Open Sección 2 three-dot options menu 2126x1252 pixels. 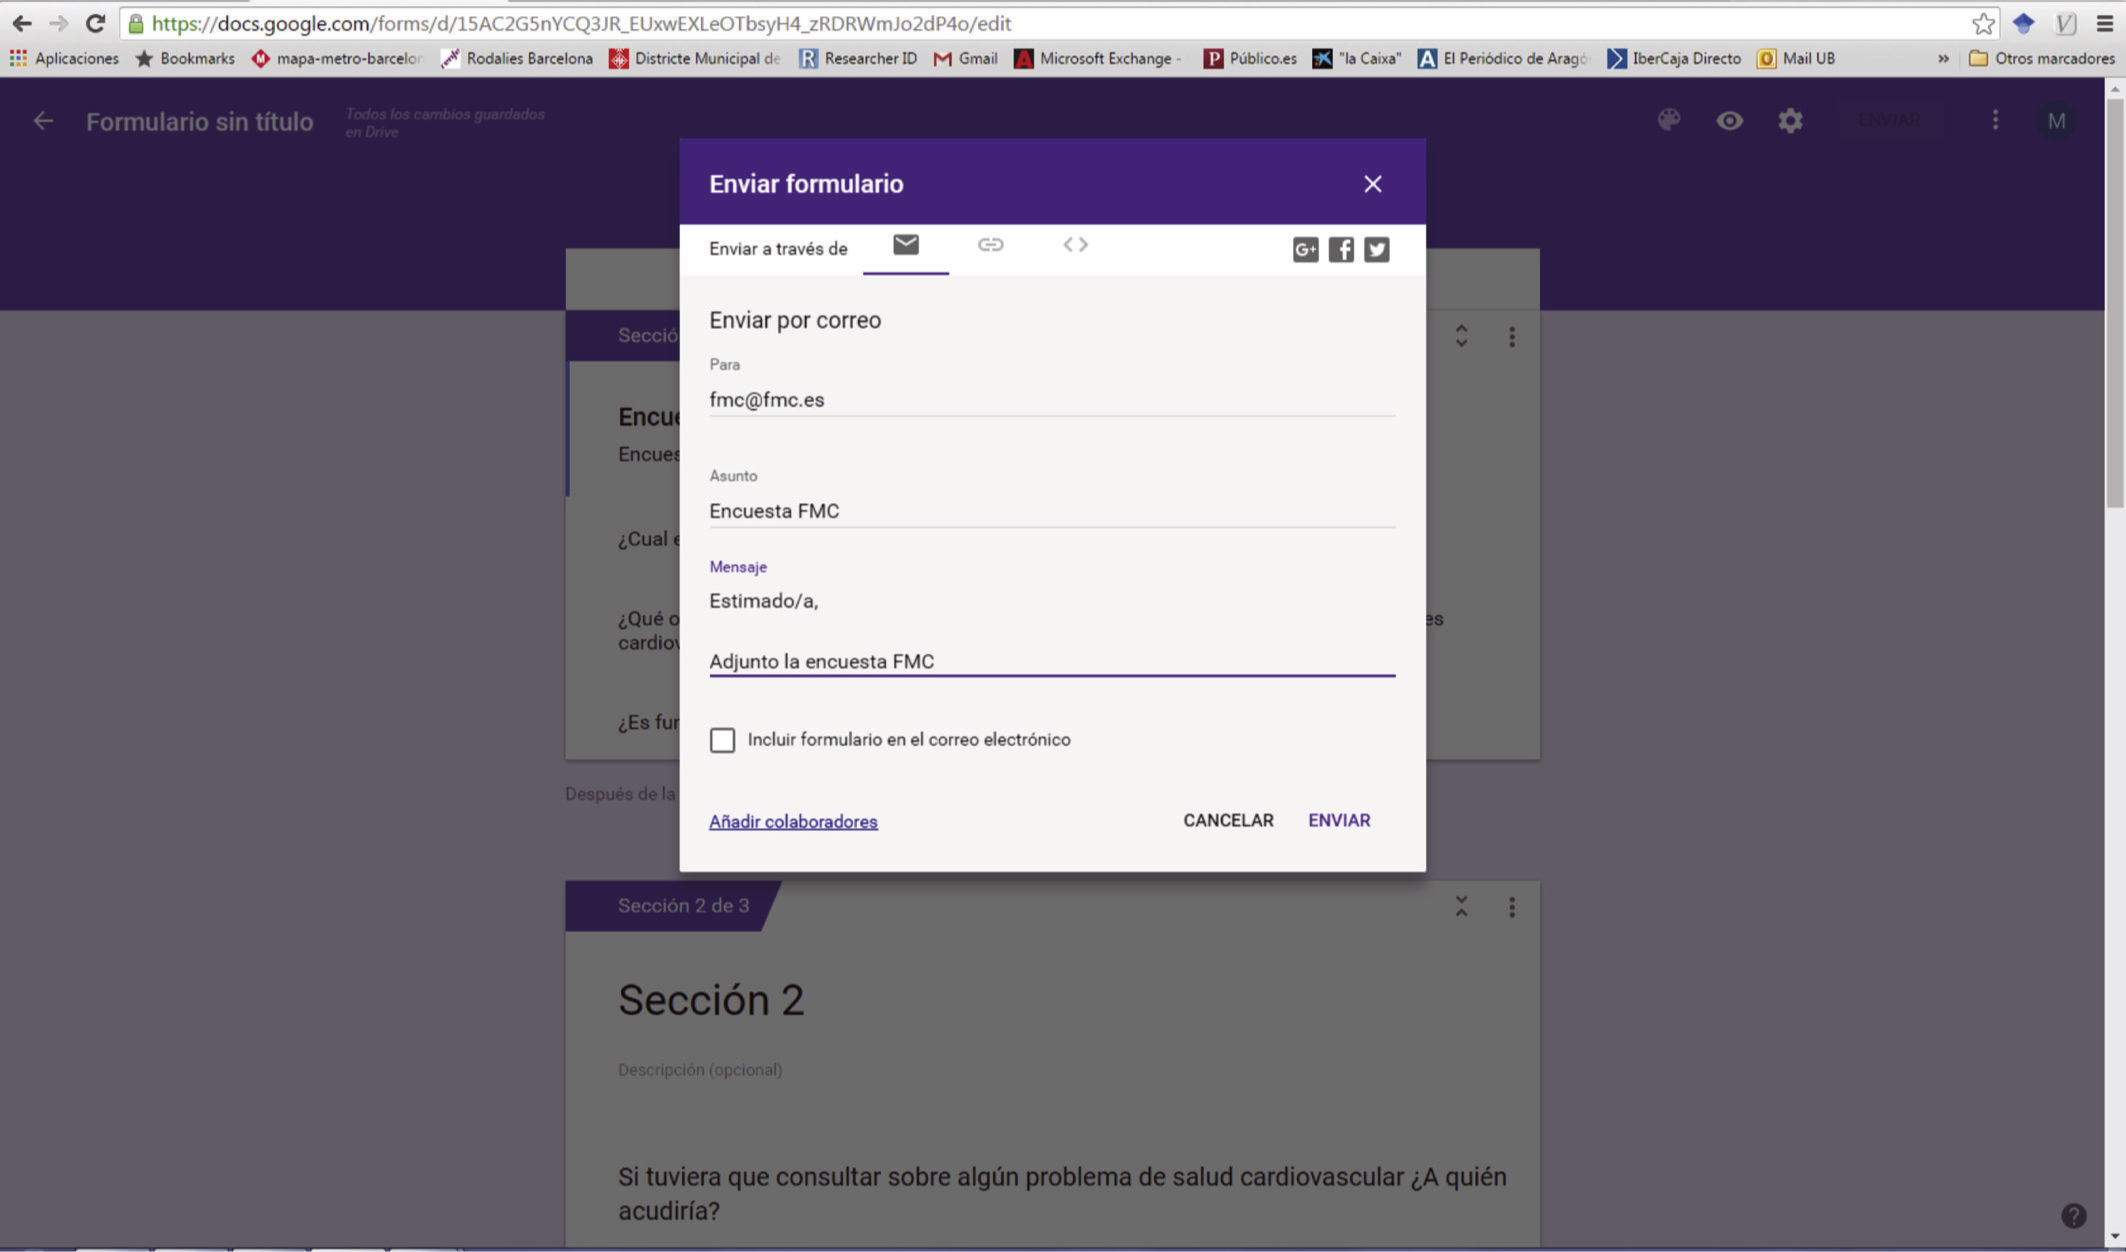[x=1512, y=907]
